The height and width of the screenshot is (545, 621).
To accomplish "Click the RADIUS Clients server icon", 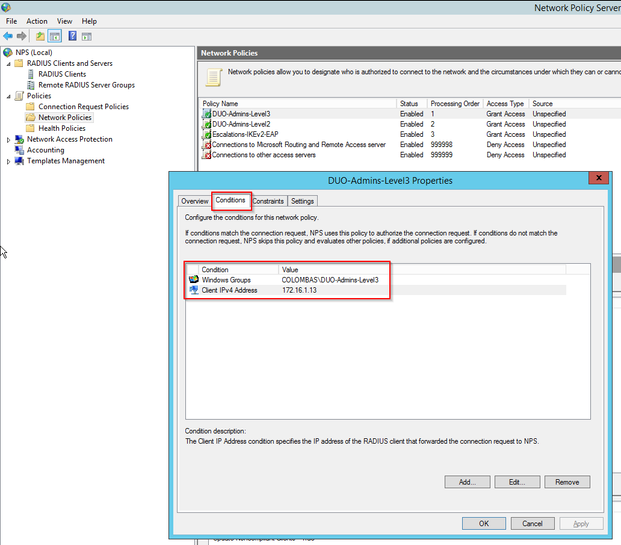I will (30, 74).
